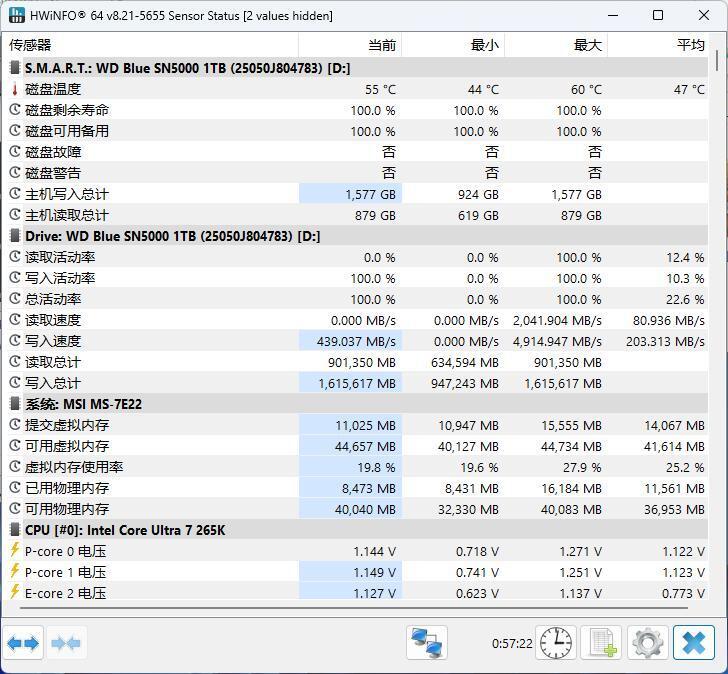The image size is (728, 674).
Task: Click clock icon beside 主机读取总计
Action: [15, 215]
